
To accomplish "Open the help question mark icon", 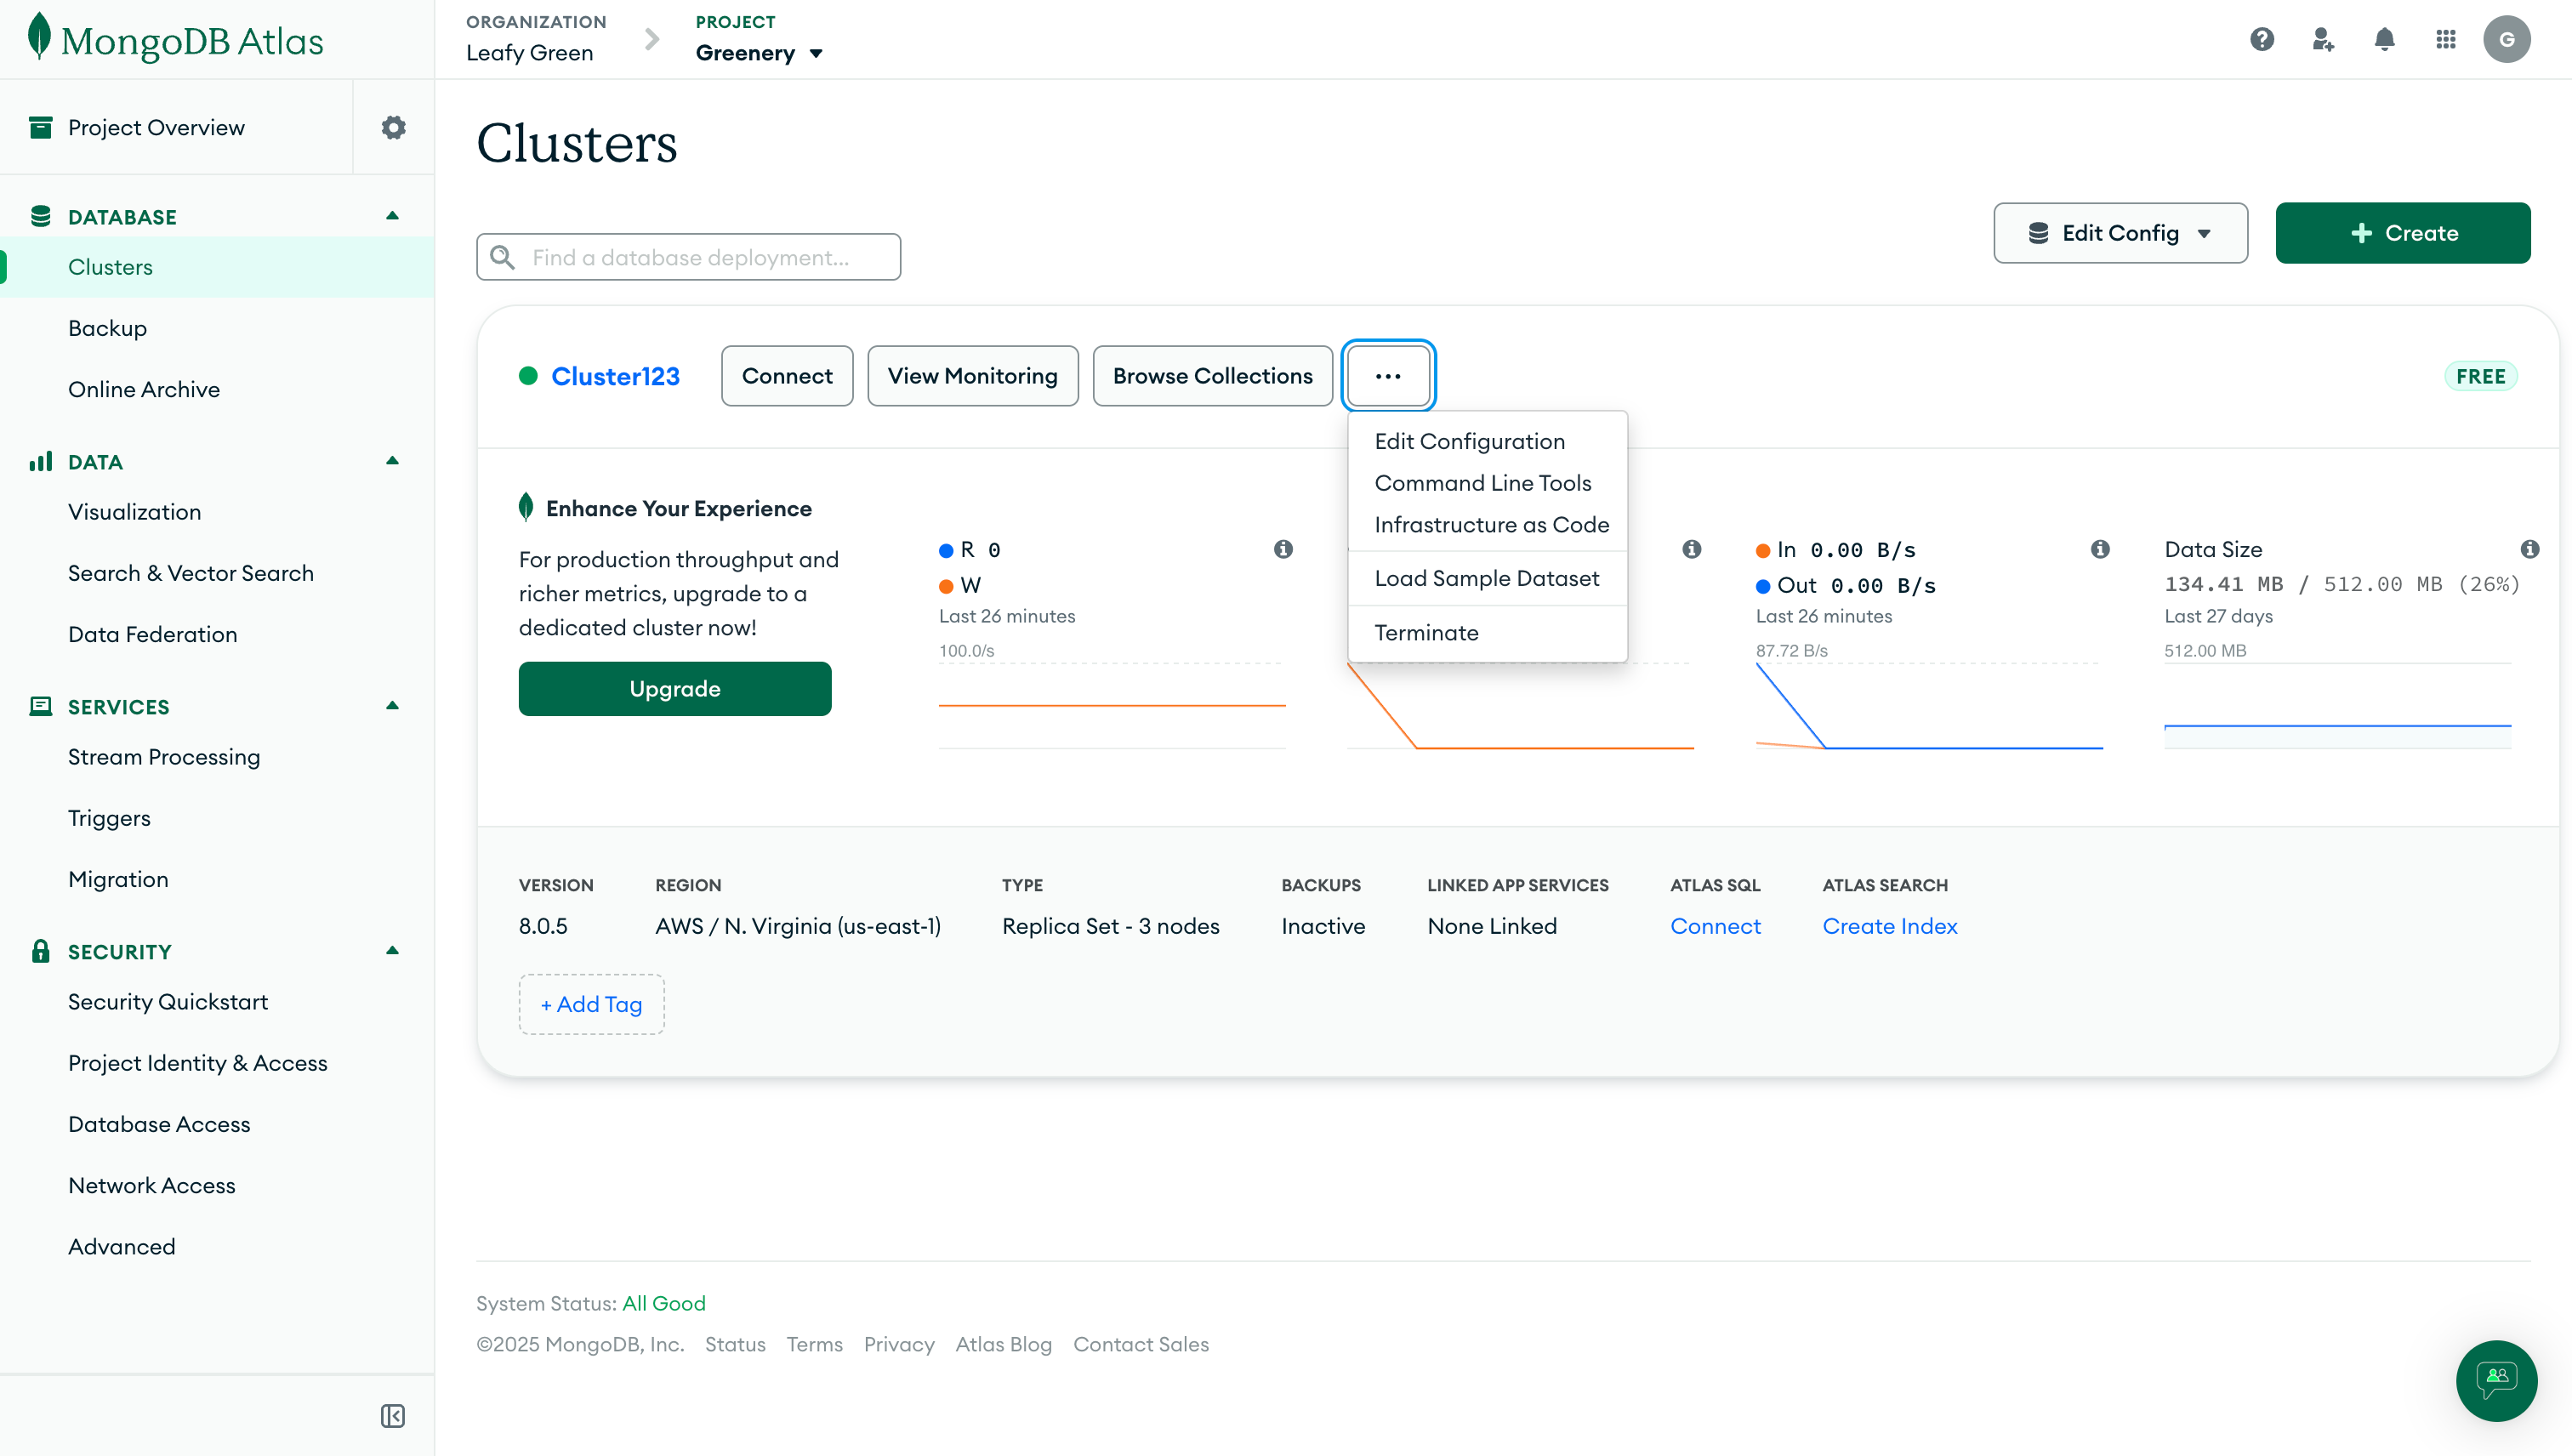I will click(x=2262, y=40).
